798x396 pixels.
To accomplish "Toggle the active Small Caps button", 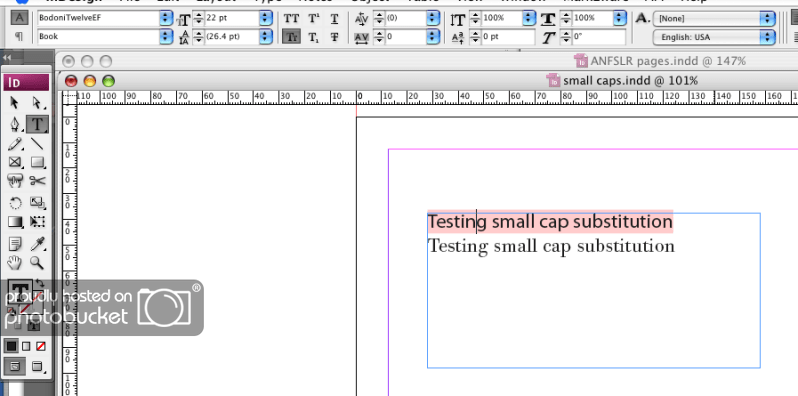I will (x=291, y=37).
